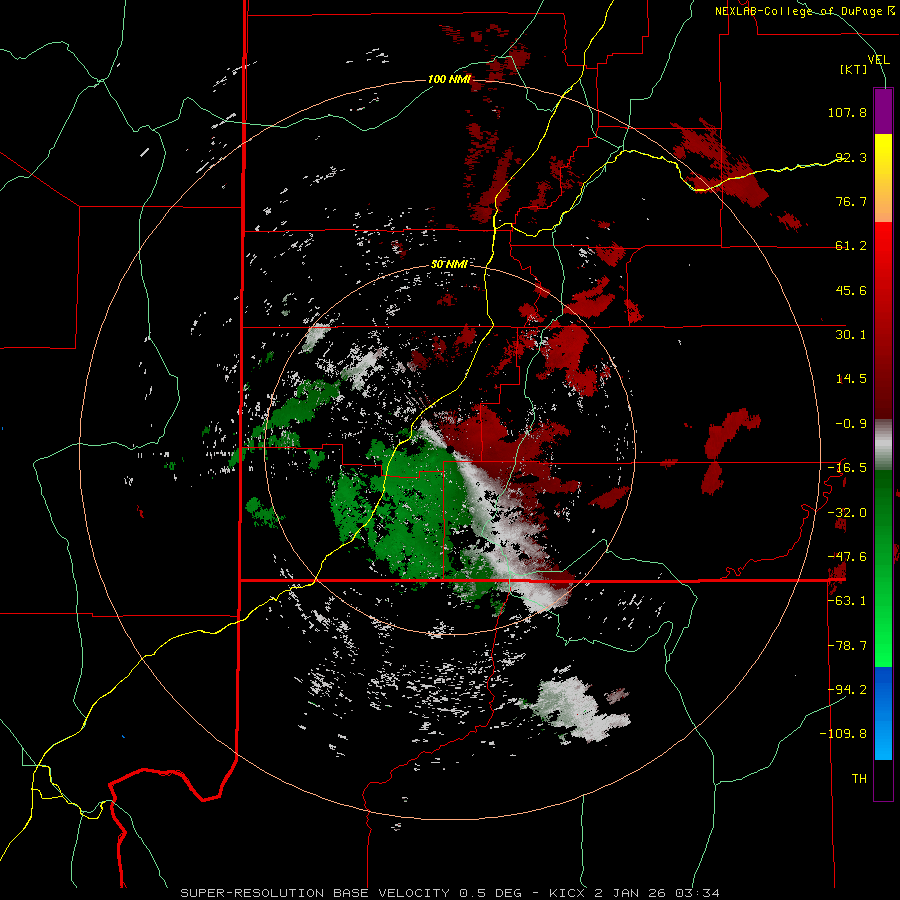Viewport: 900px width, 900px height.
Task: Click the 30.1 velocity scale value
Action: (851, 335)
